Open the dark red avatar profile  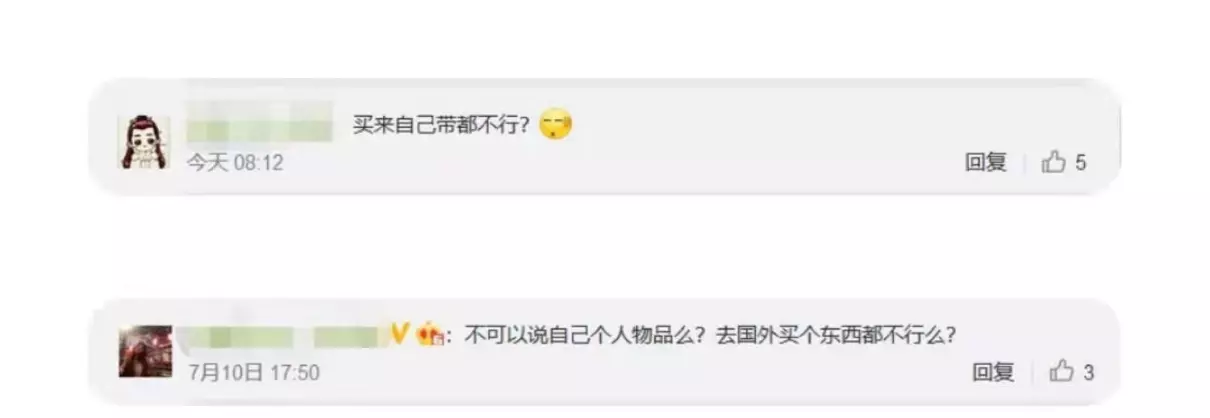tap(146, 350)
